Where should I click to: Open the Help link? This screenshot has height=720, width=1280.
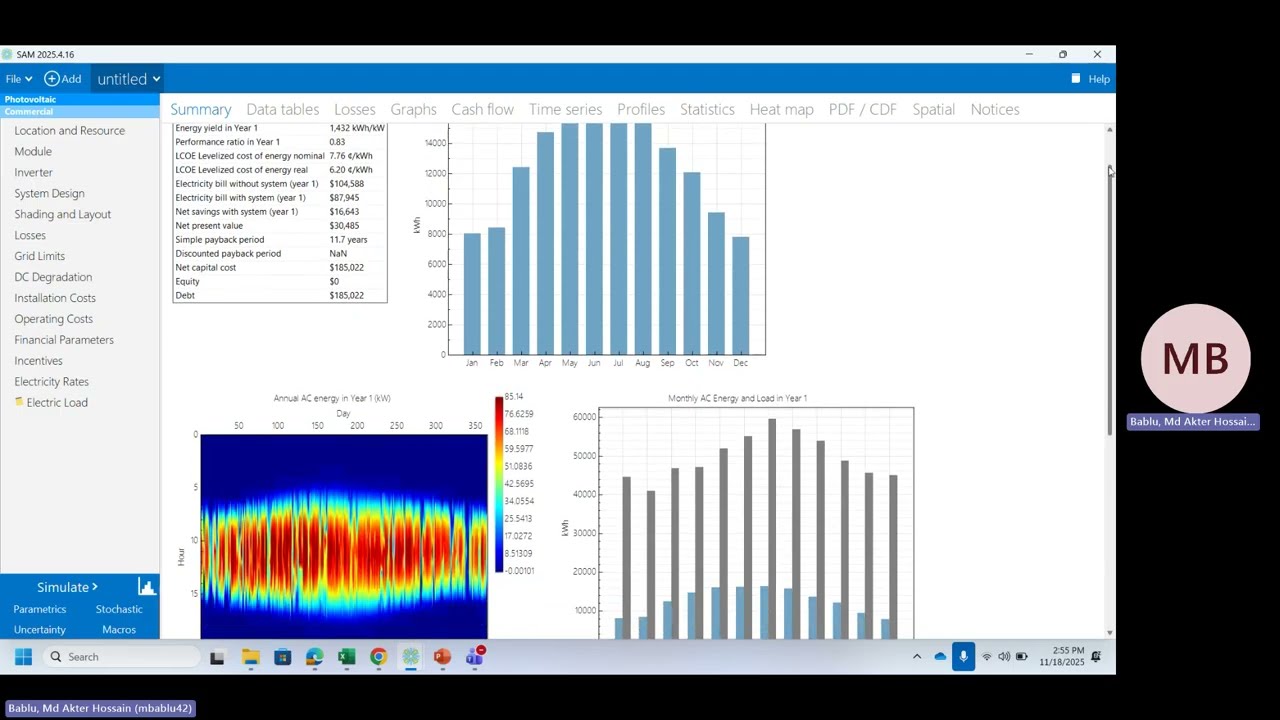(1091, 79)
